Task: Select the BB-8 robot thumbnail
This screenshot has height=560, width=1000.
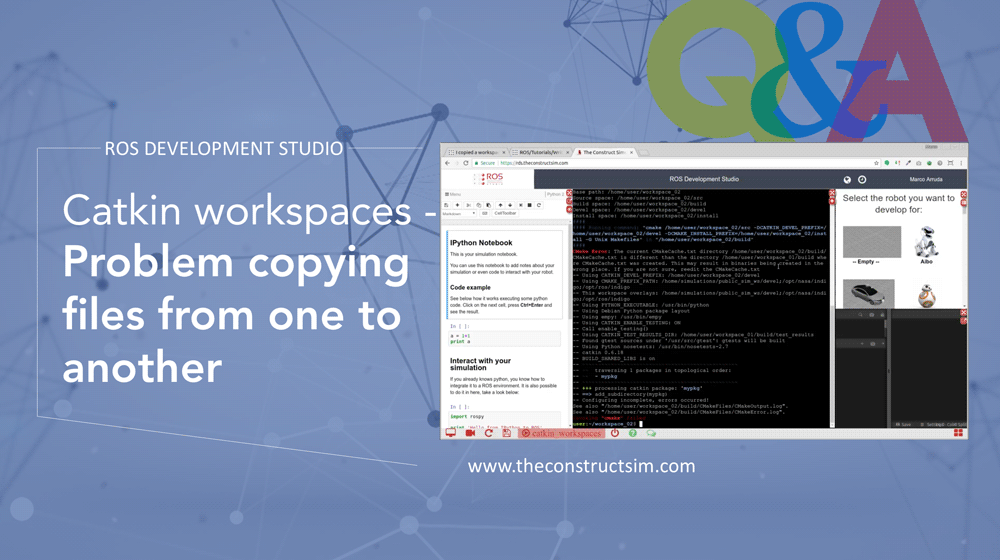Action: point(926,295)
